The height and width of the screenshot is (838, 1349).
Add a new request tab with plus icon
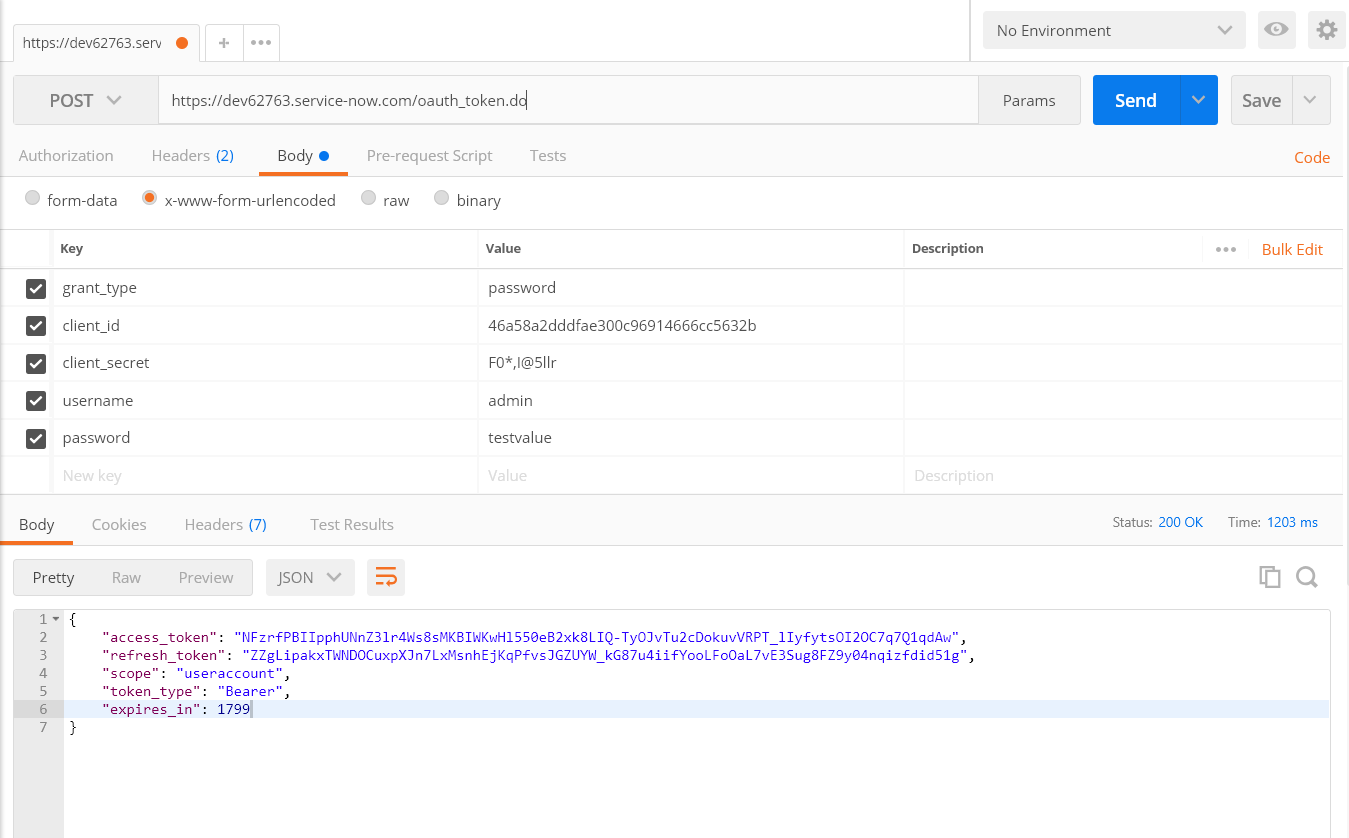pyautogui.click(x=223, y=42)
